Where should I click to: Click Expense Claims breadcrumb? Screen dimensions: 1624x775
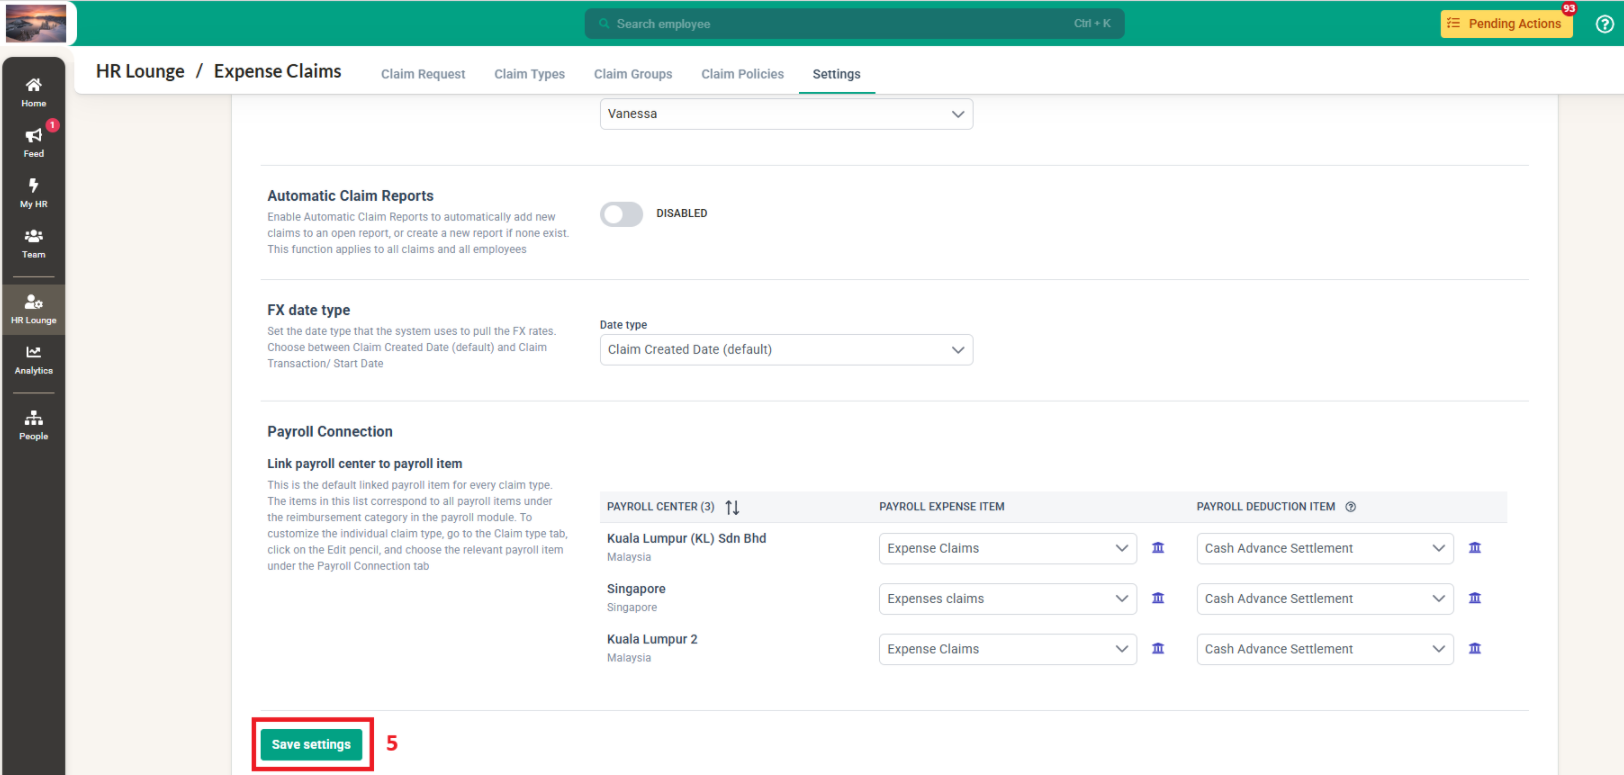[277, 71]
